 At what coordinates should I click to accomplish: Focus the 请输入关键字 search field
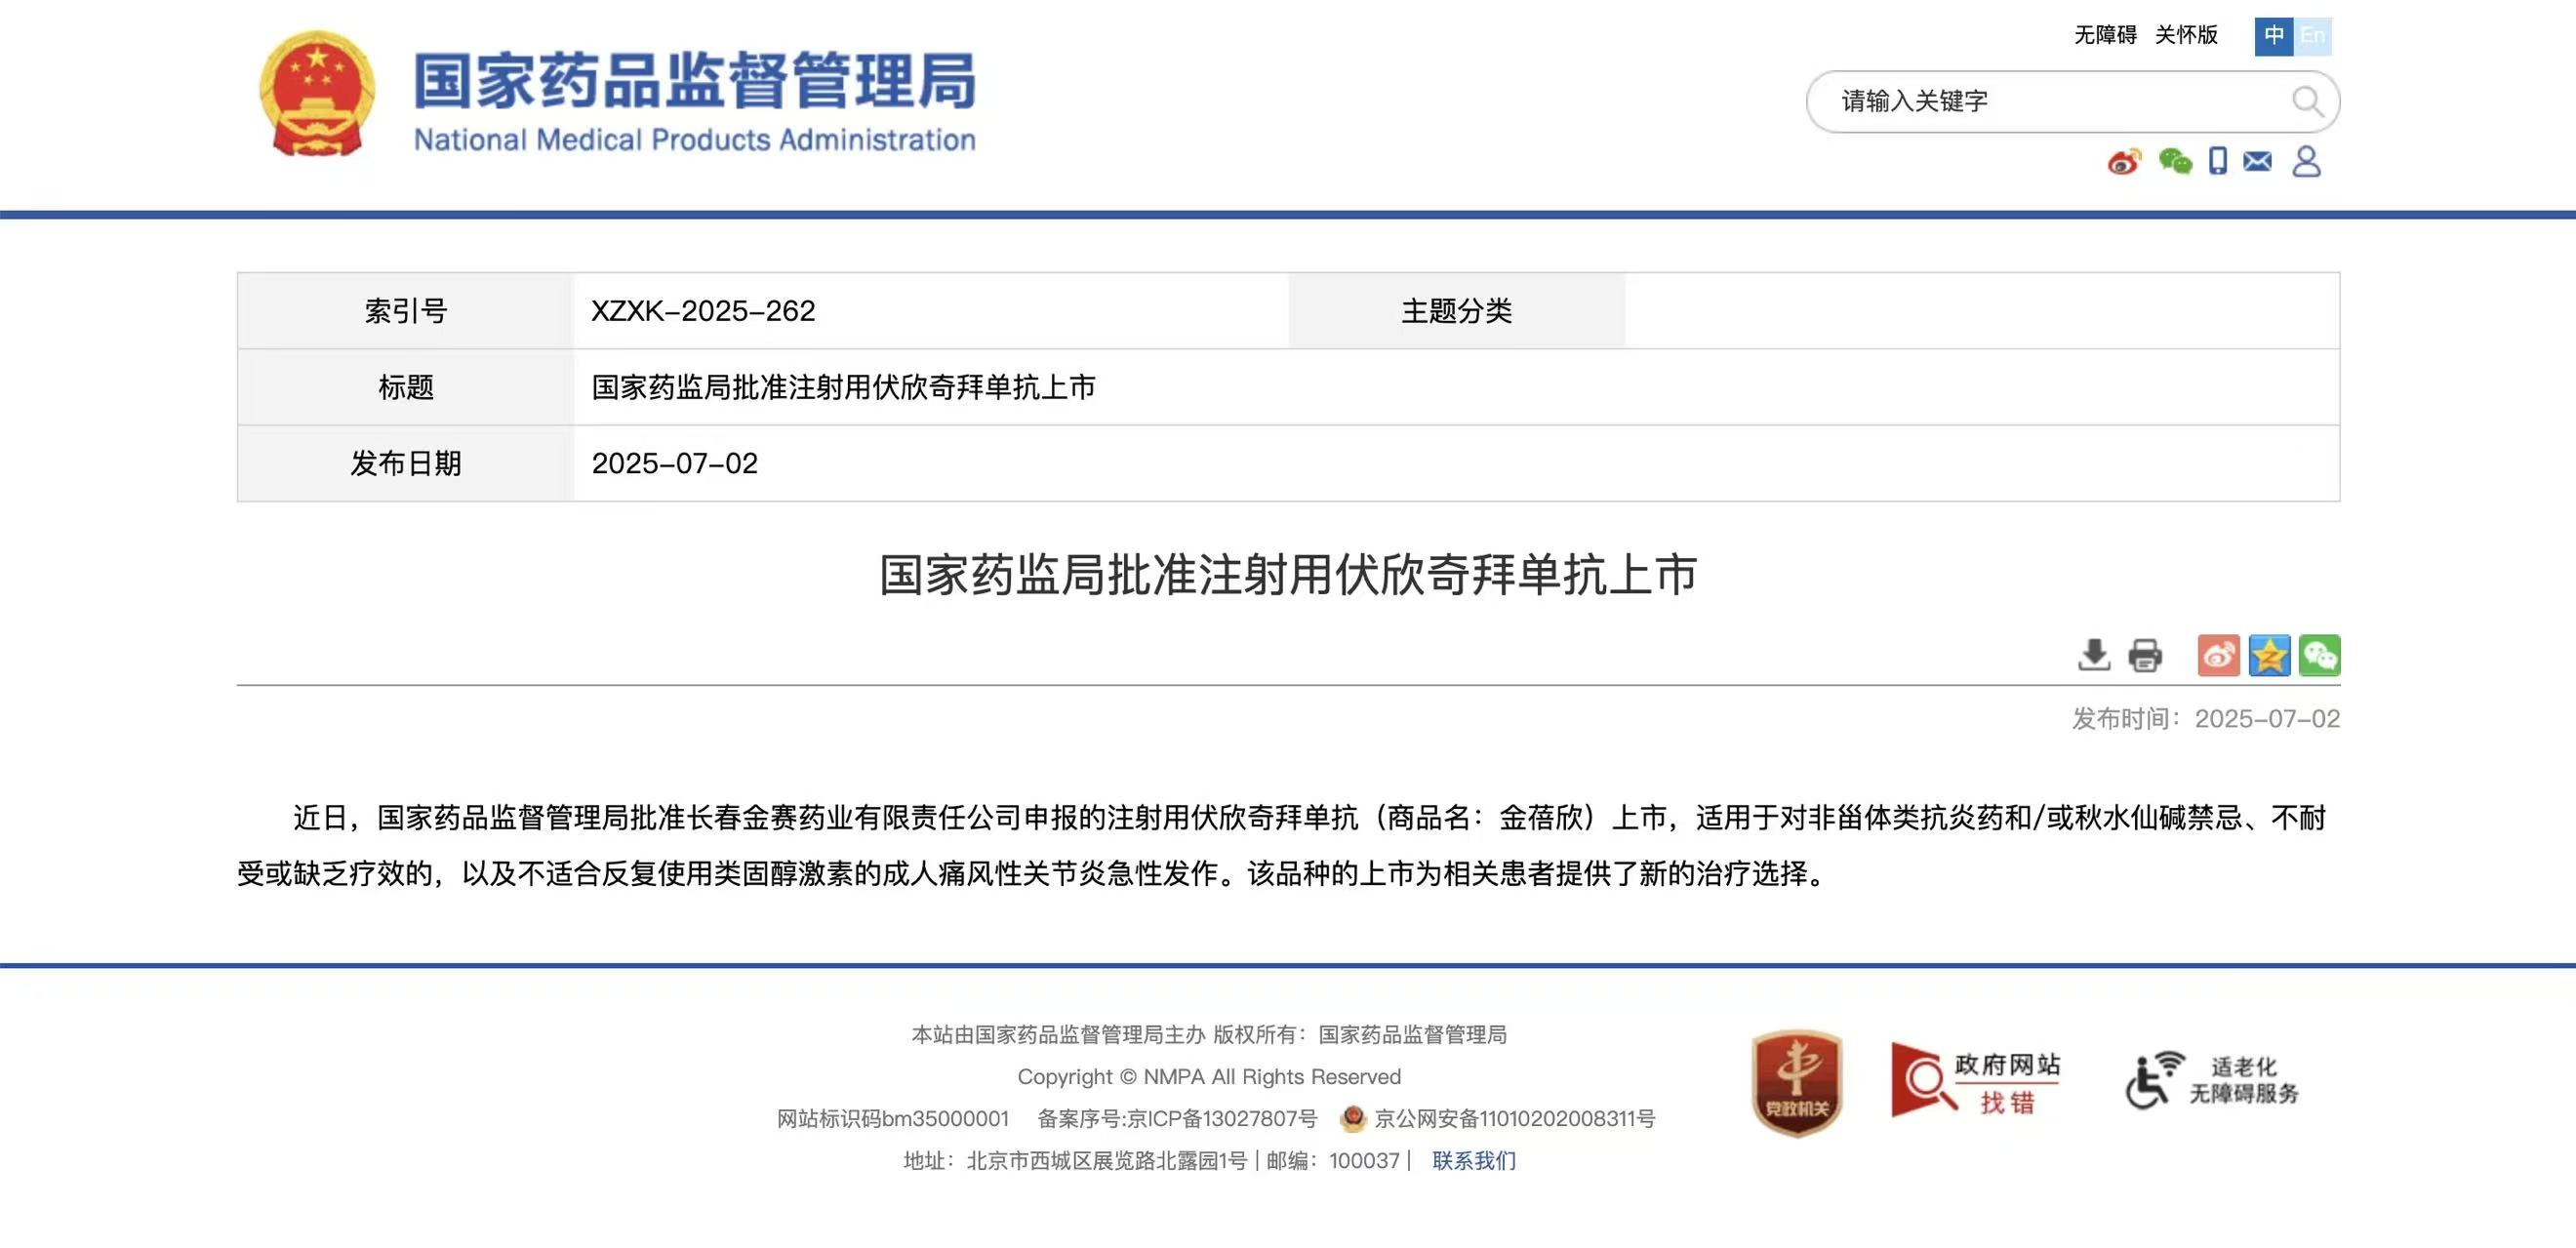coord(2072,101)
